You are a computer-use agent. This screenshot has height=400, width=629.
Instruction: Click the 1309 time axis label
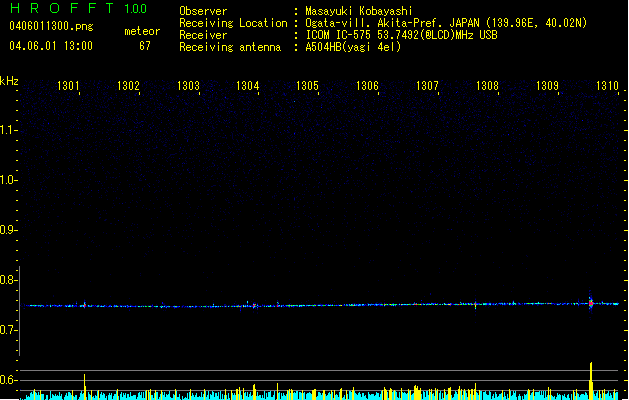[x=547, y=86]
